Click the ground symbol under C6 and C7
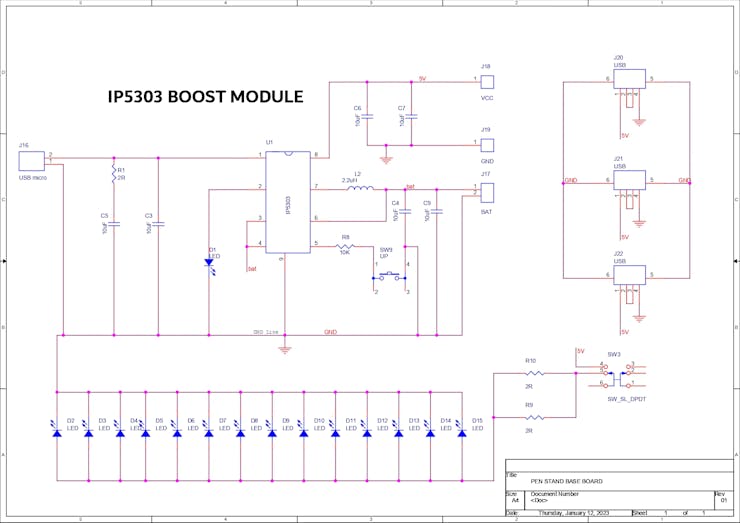740x523 pixels. coord(386,160)
